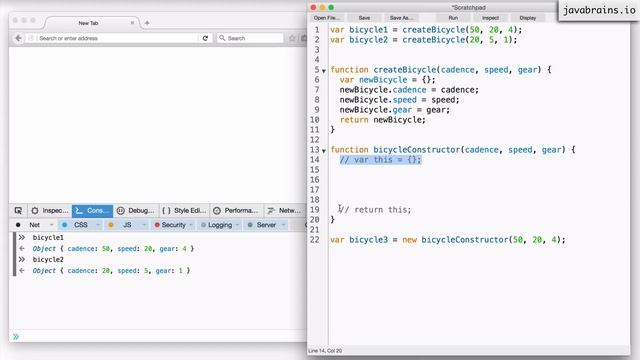Open the Logging filter dropdown arrow
This screenshot has width=640, height=360.
238,225
